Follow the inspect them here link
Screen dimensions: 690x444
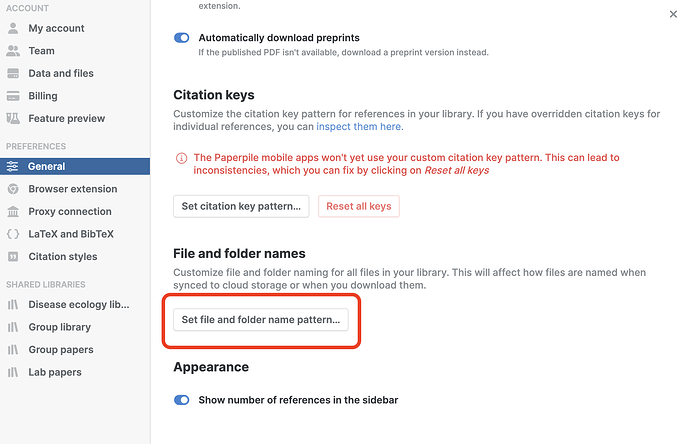click(360, 127)
